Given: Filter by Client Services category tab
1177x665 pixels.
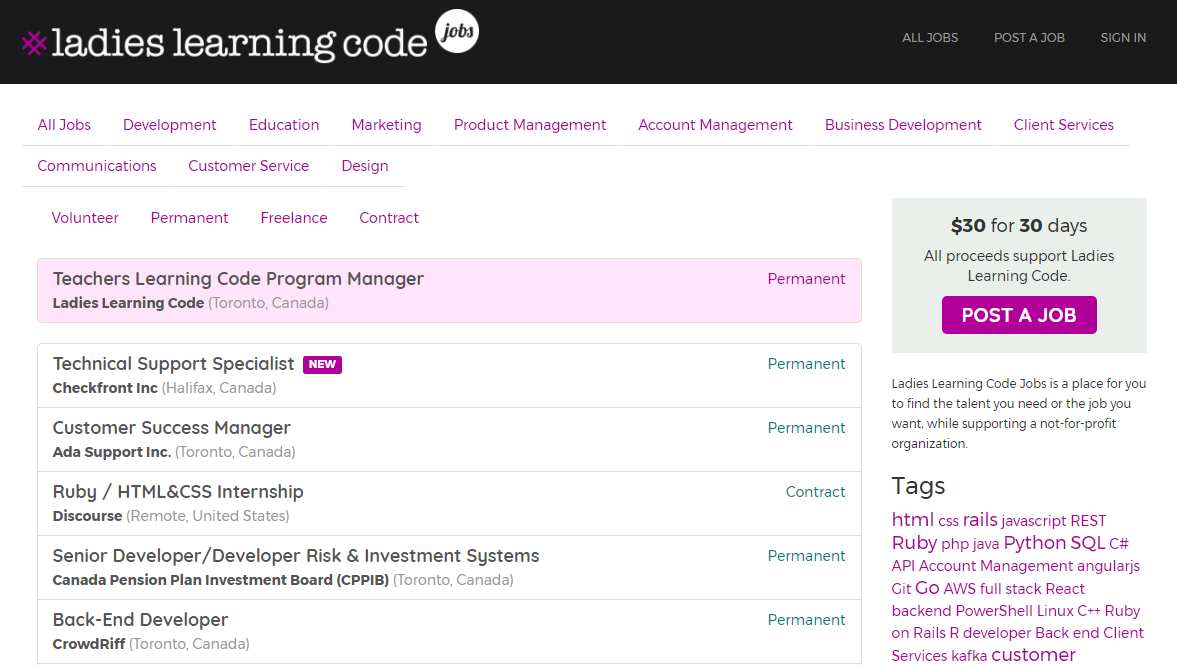Looking at the screenshot, I should (1064, 125).
